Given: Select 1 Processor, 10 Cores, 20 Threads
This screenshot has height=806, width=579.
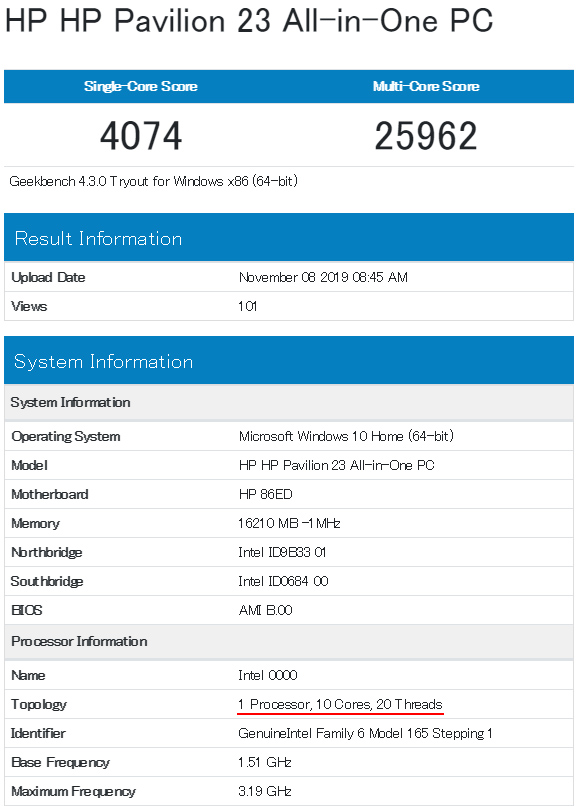Looking at the screenshot, I should coord(340,704).
